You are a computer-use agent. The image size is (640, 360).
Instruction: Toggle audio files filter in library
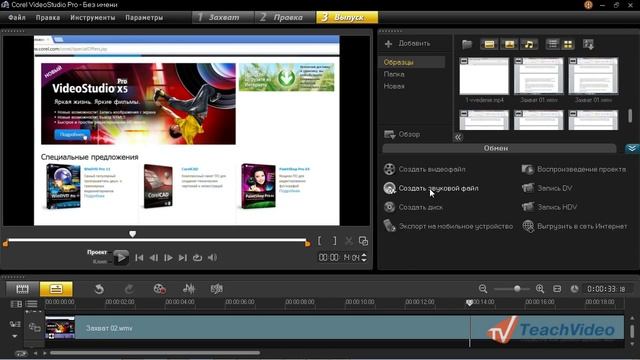click(529, 44)
